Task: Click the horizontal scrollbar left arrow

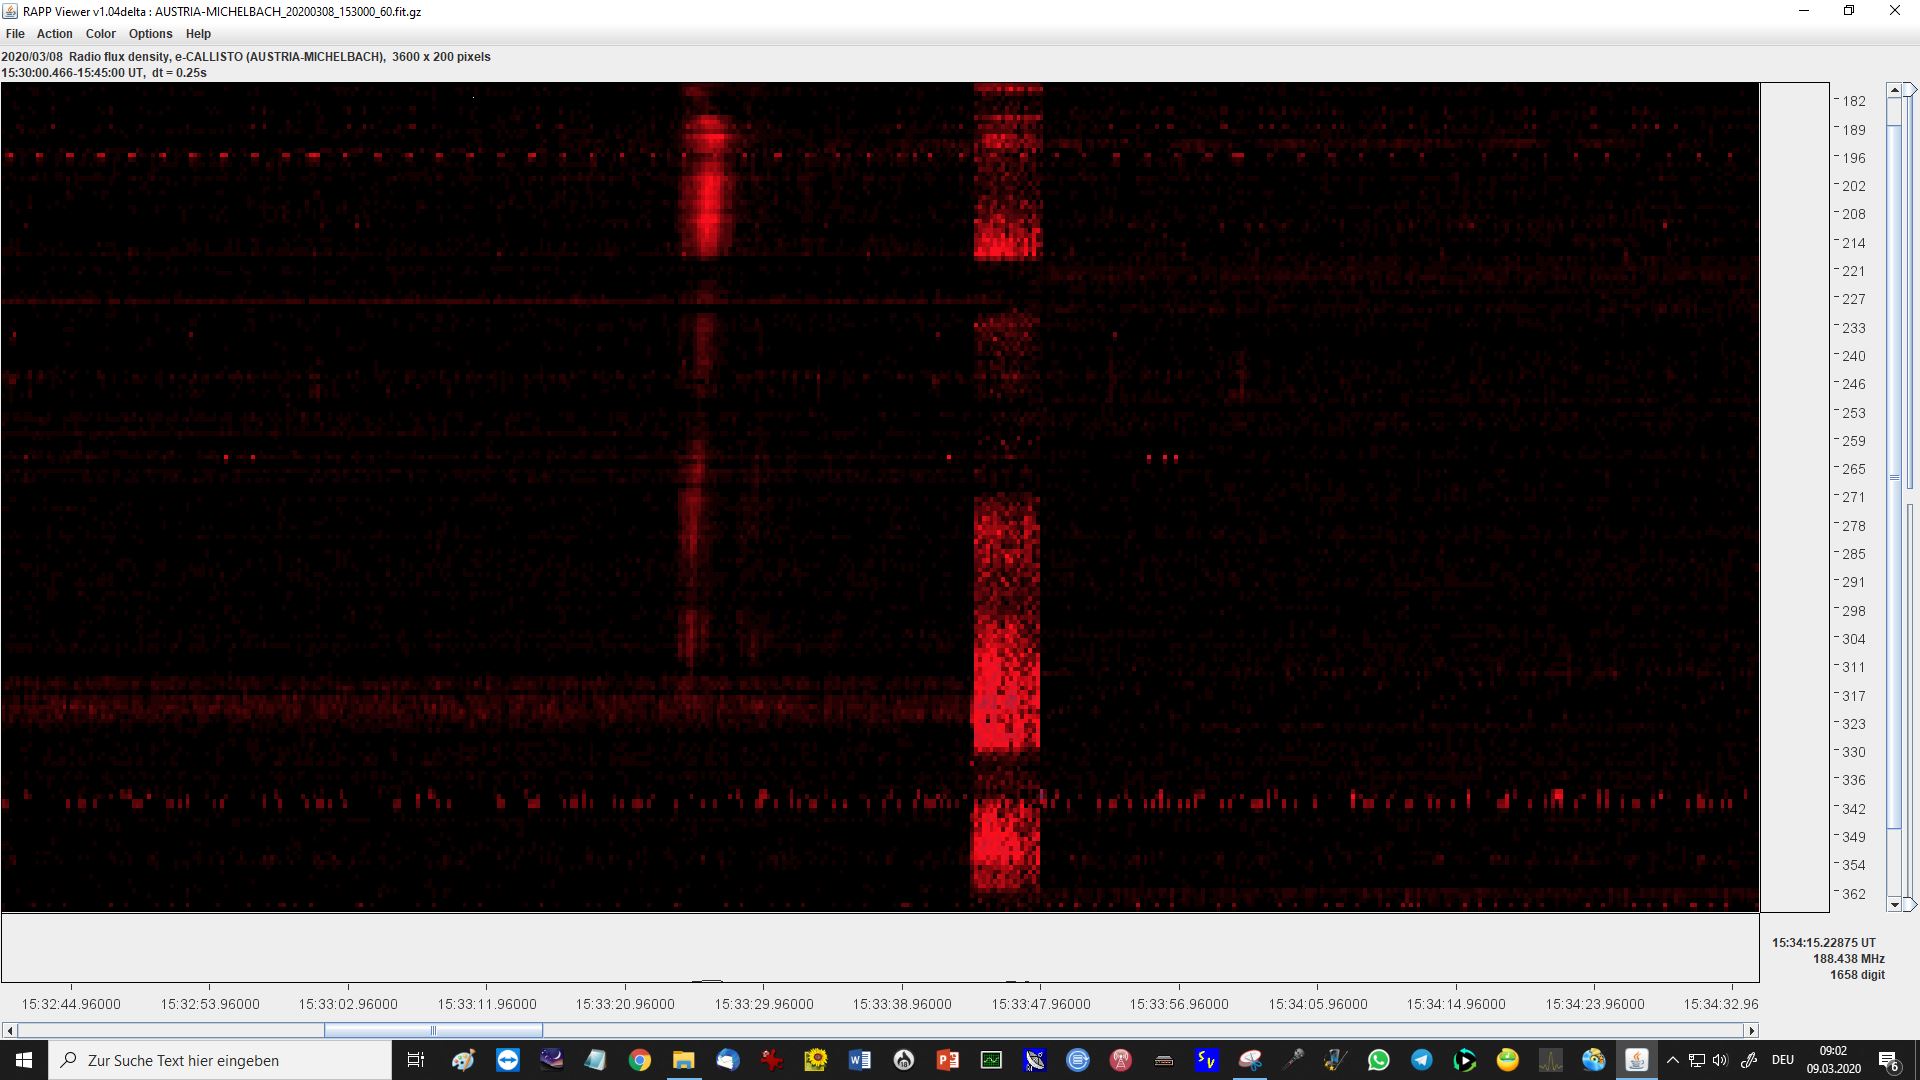Action: pos(10,1030)
